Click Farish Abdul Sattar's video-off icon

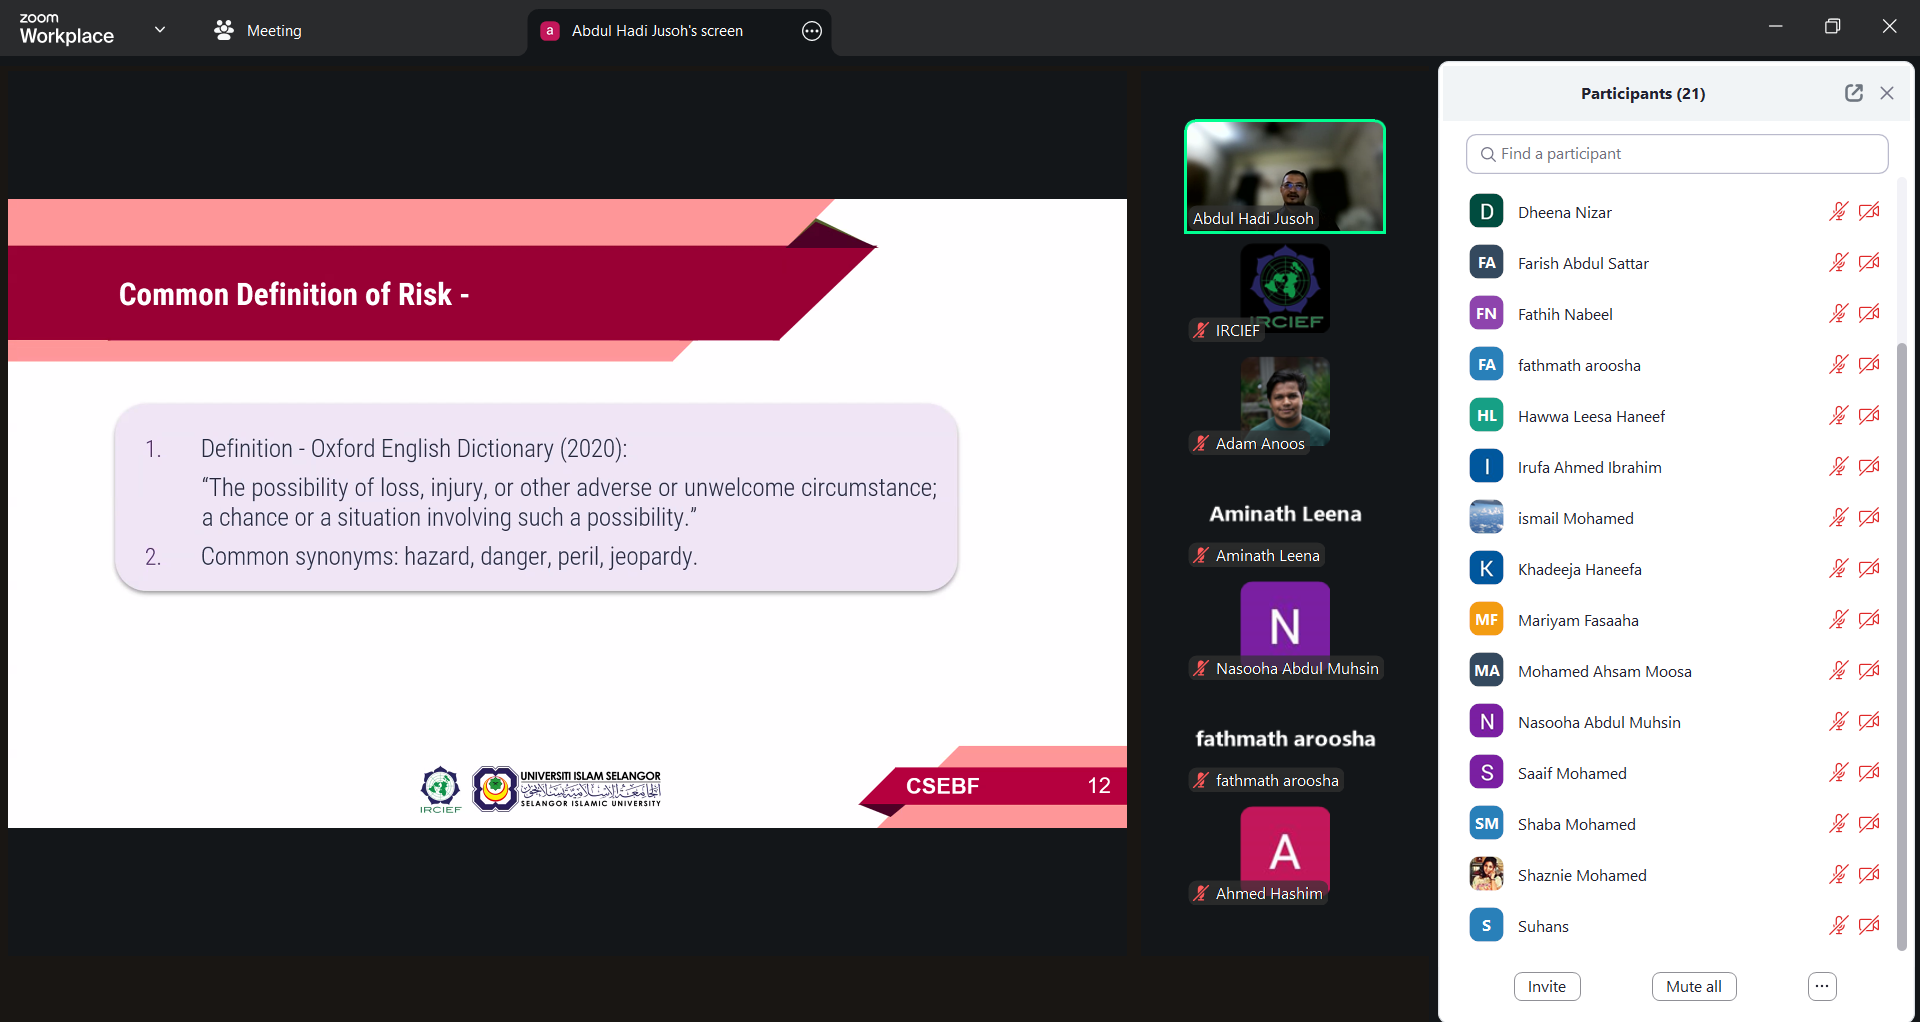[1869, 263]
